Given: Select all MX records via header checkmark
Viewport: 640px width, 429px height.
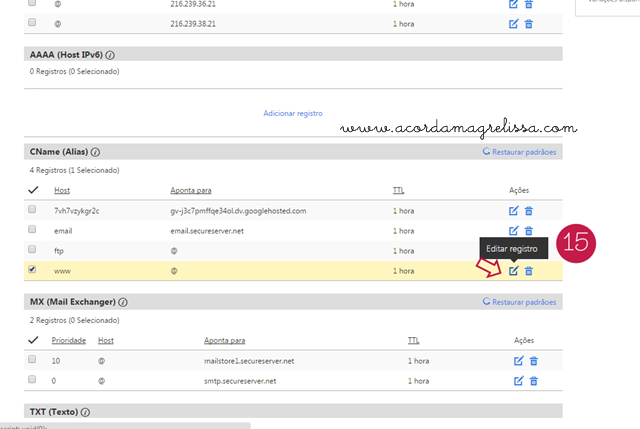Looking at the screenshot, I should [x=33, y=340].
